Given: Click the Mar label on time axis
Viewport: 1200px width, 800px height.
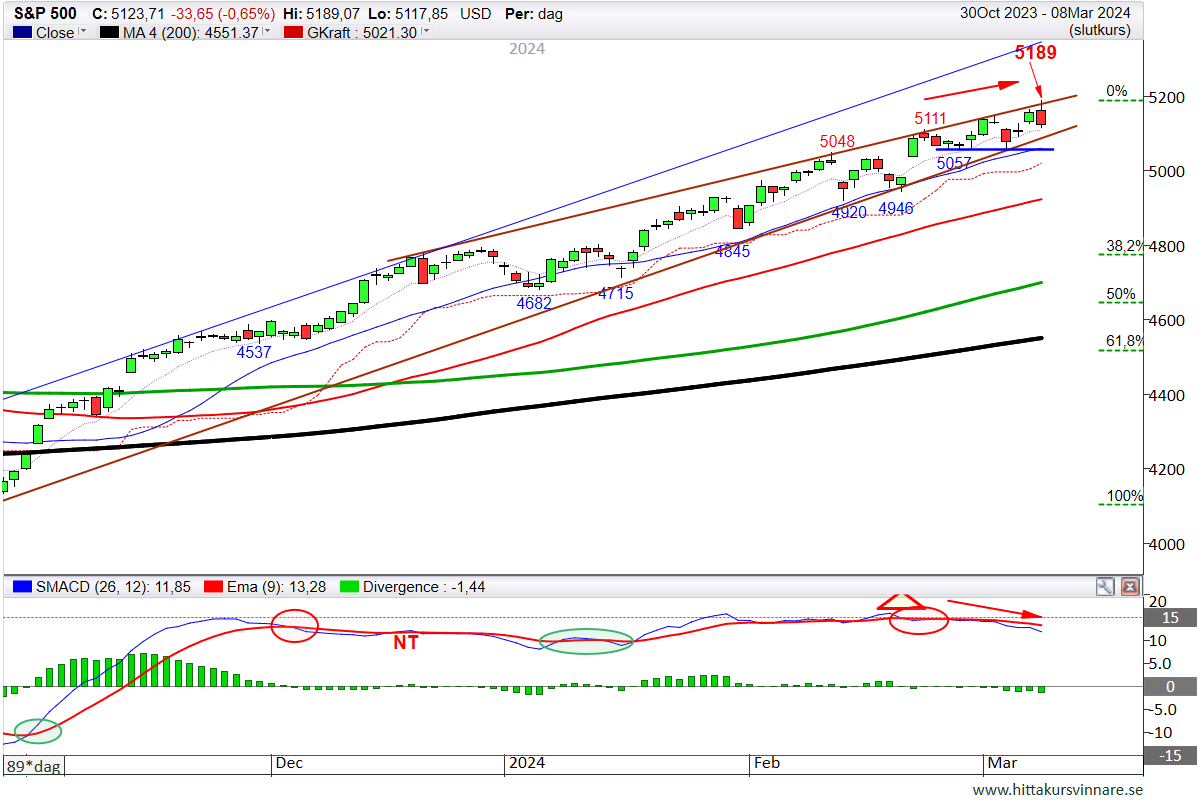Looking at the screenshot, I should 1002,763.
